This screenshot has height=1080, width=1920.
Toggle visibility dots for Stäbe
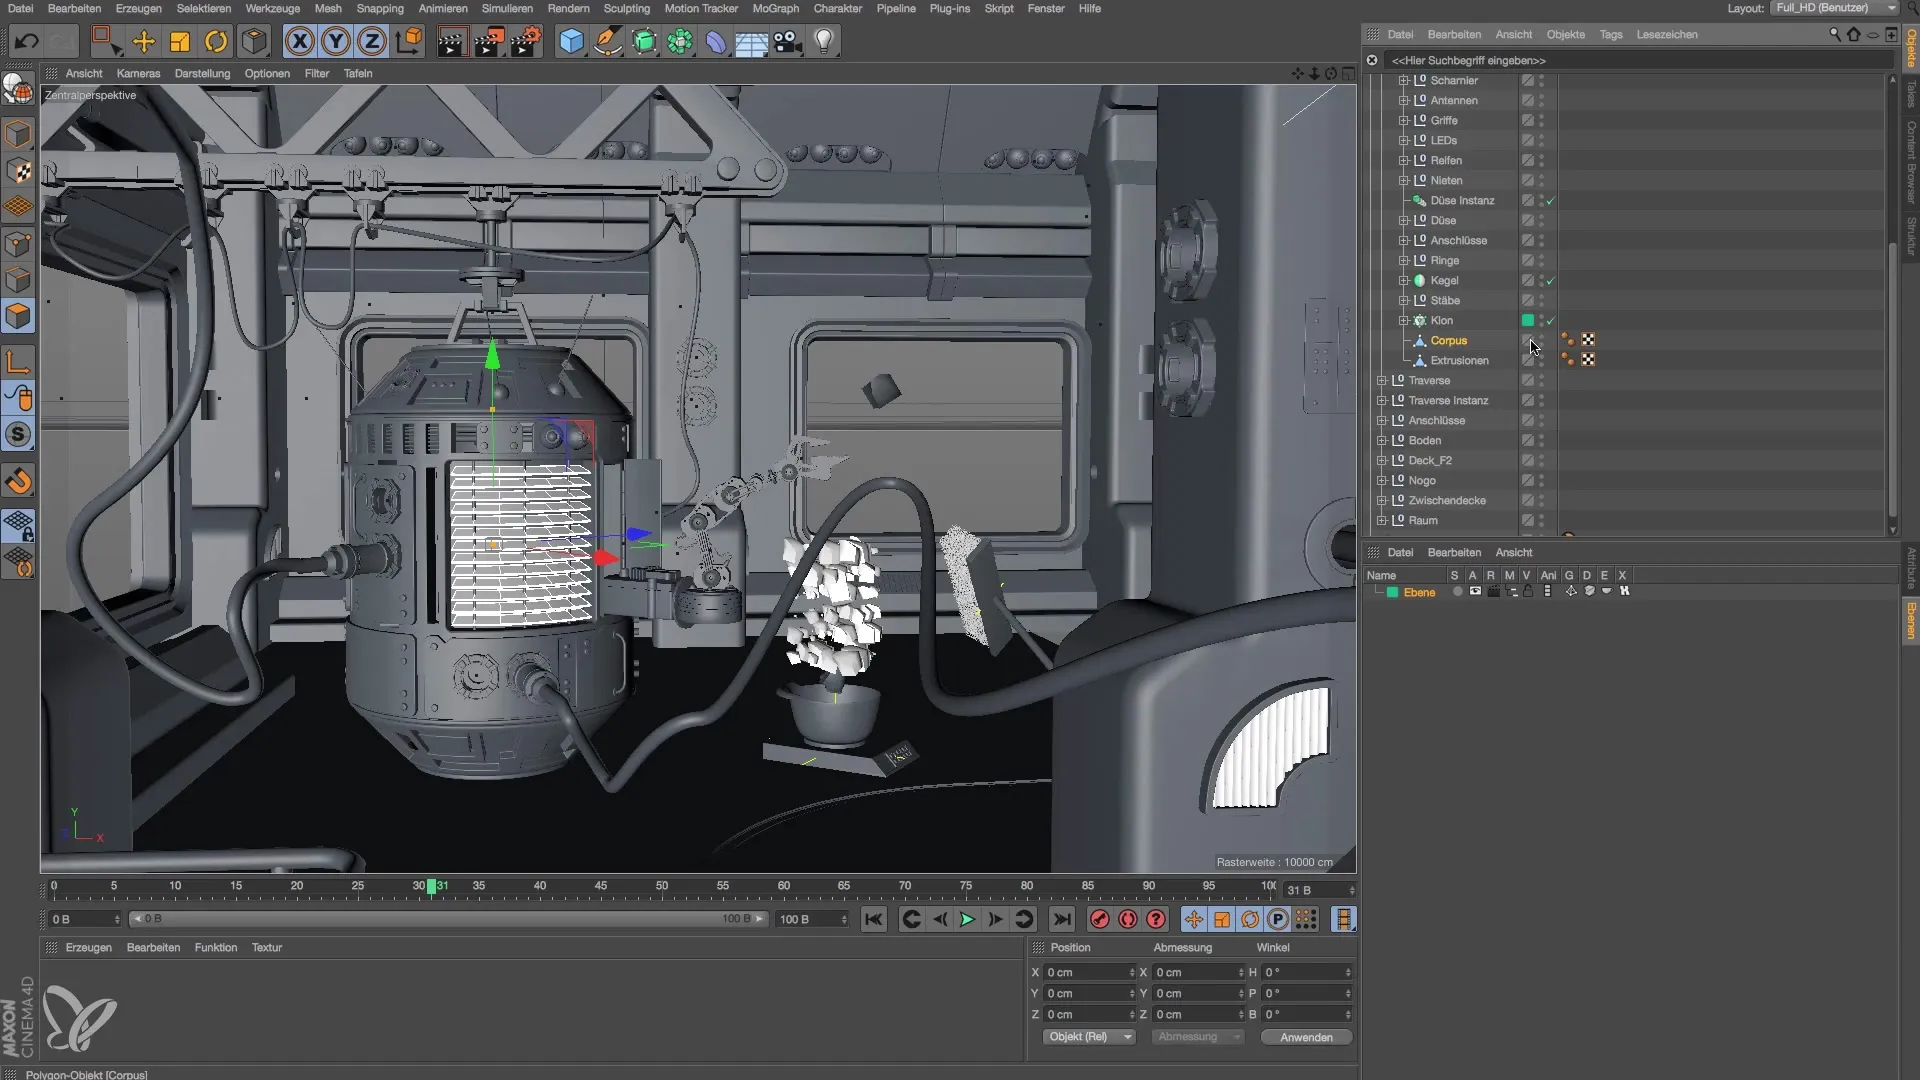point(1541,300)
